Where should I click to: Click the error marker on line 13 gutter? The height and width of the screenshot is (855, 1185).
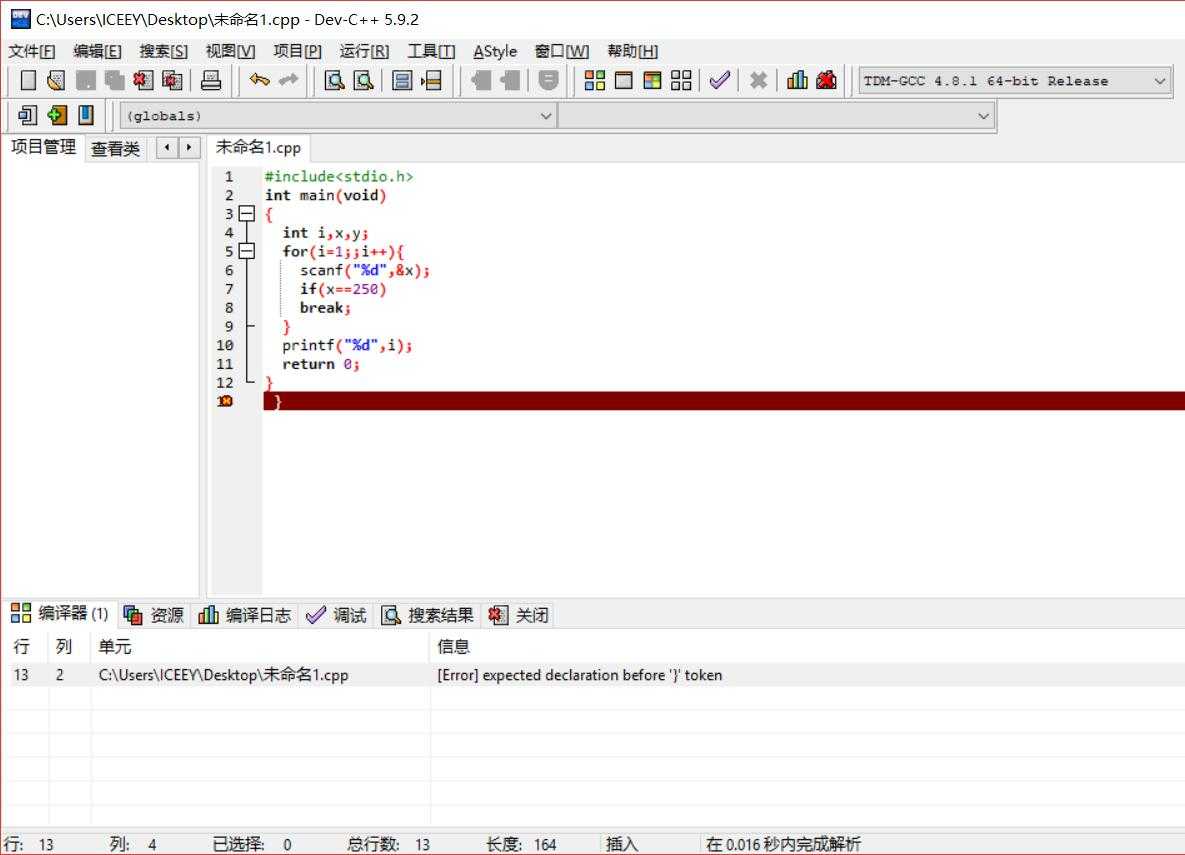click(224, 401)
